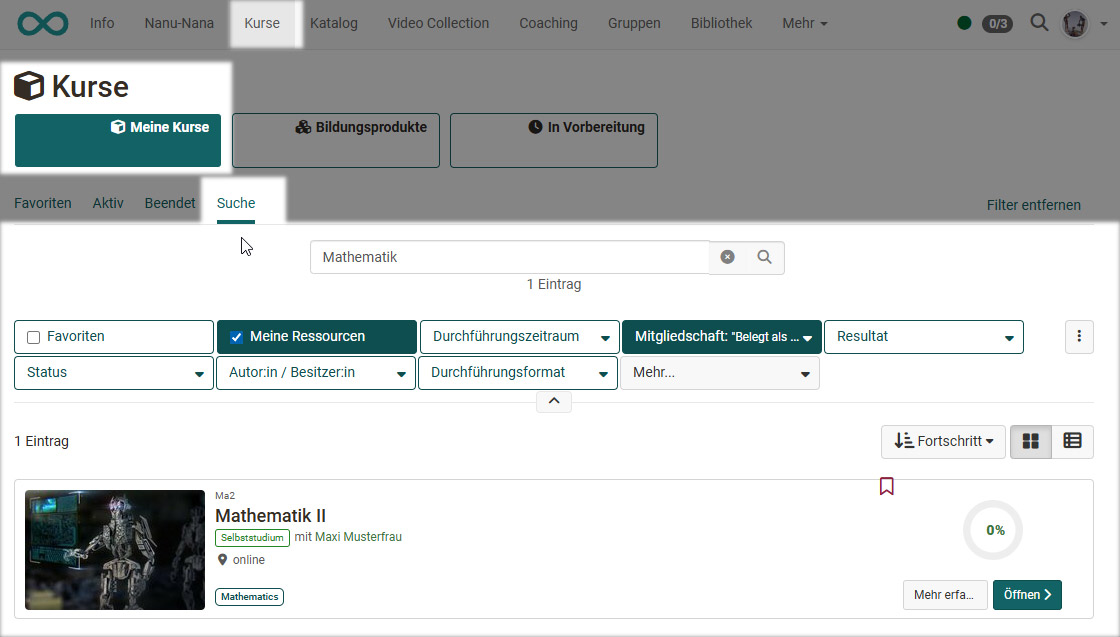Run search with the magnifier button
Screen dimensions: 1120x637
point(765,257)
